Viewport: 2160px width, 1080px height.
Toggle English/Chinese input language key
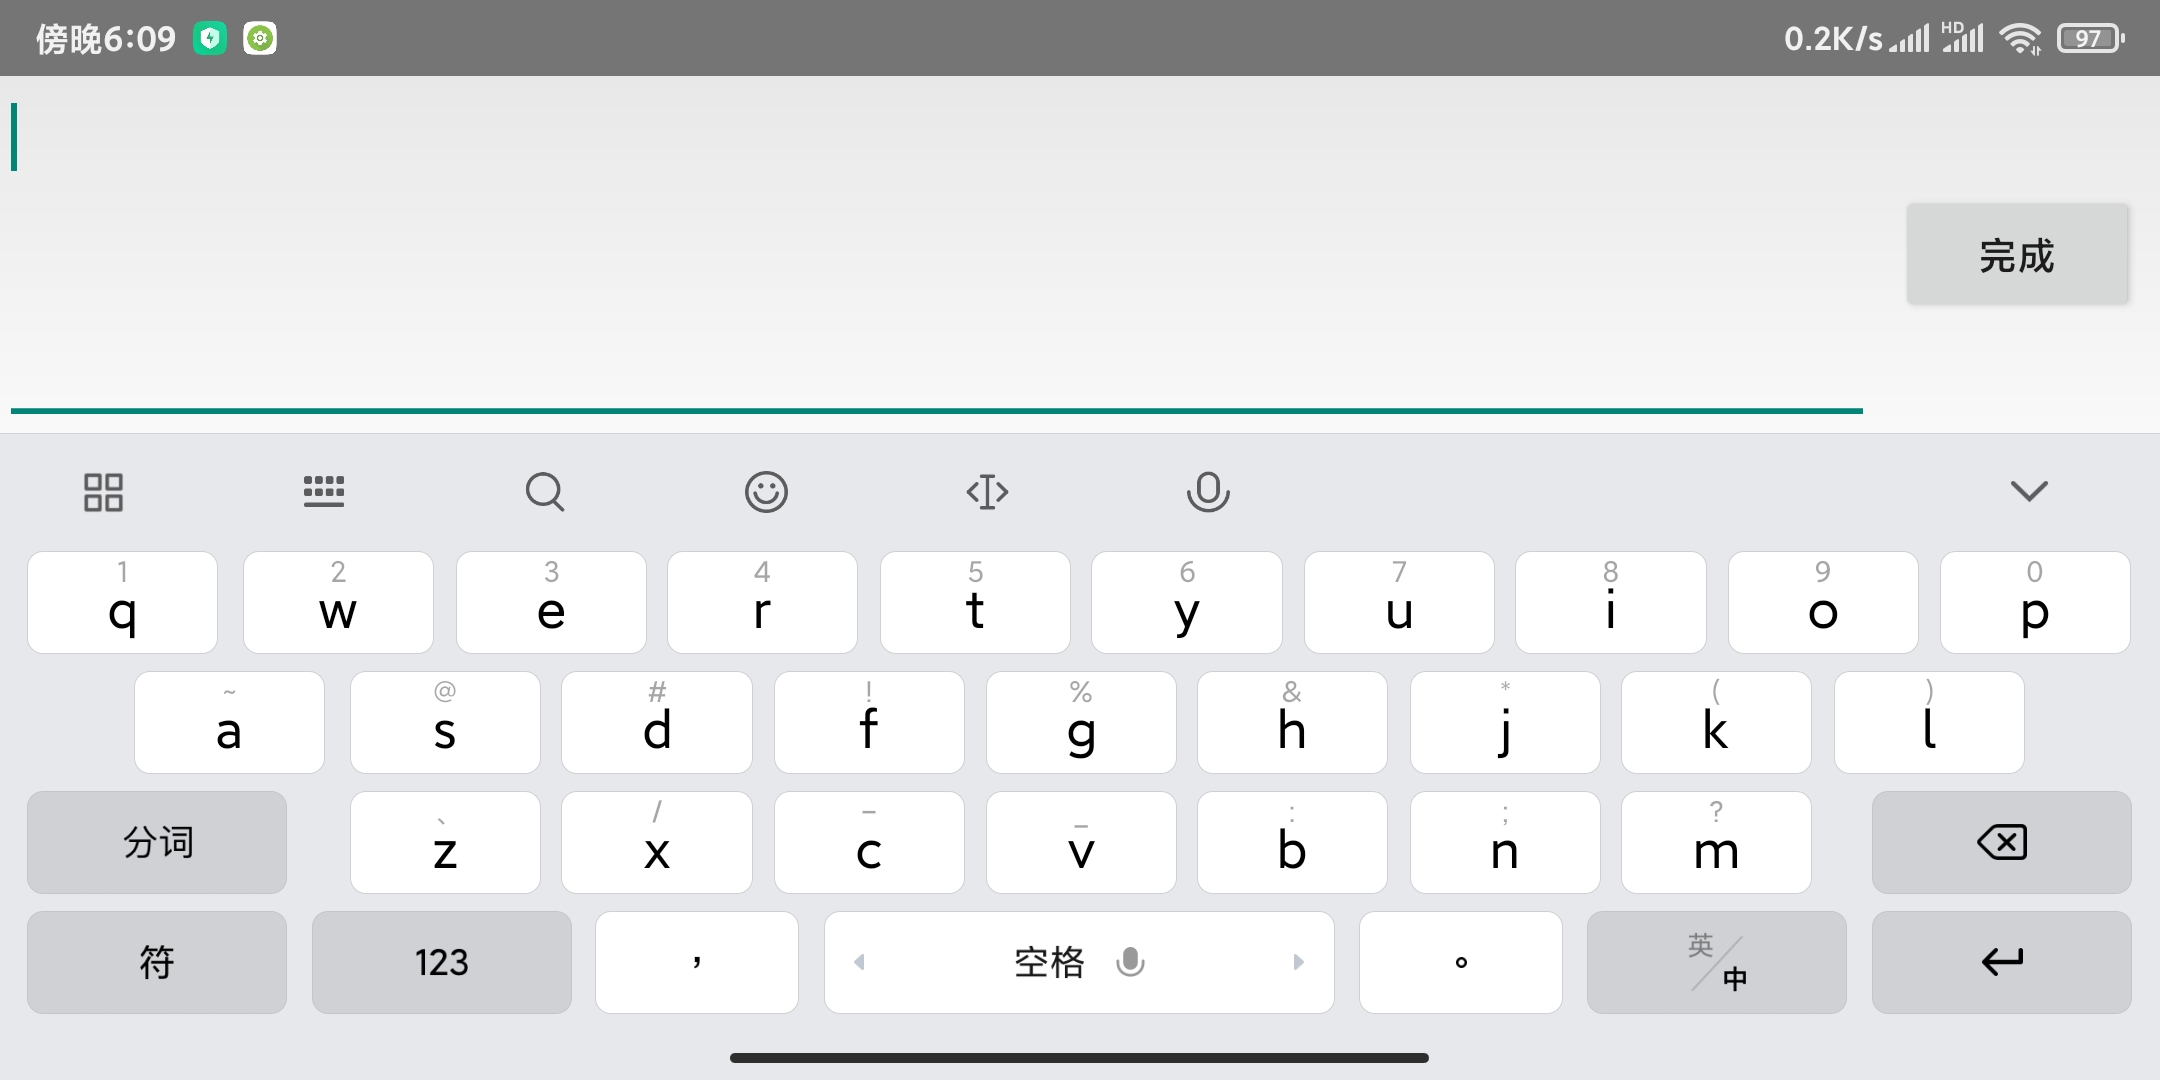pyautogui.click(x=1717, y=962)
